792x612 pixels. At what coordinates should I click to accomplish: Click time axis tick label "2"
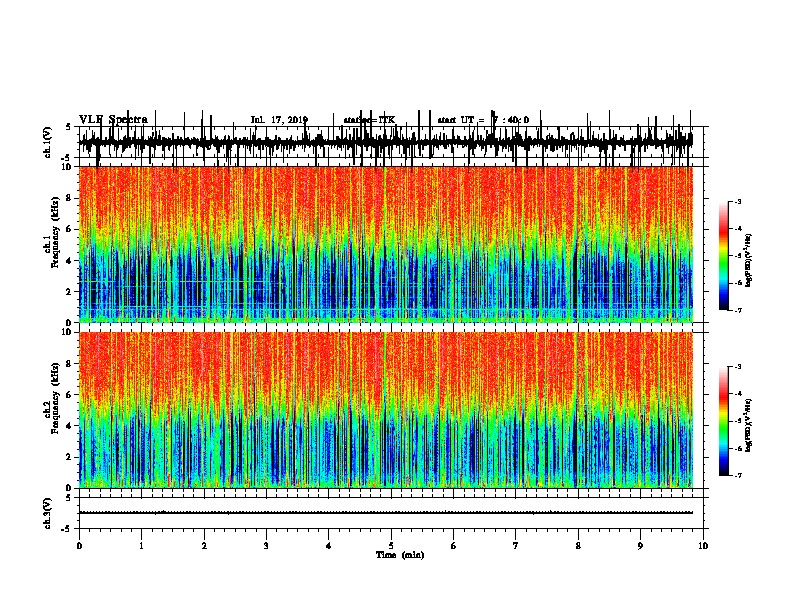[204, 546]
